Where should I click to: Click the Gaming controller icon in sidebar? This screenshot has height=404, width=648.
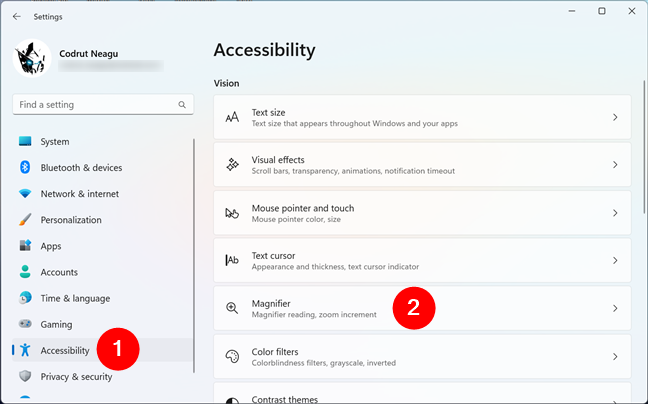(25, 324)
